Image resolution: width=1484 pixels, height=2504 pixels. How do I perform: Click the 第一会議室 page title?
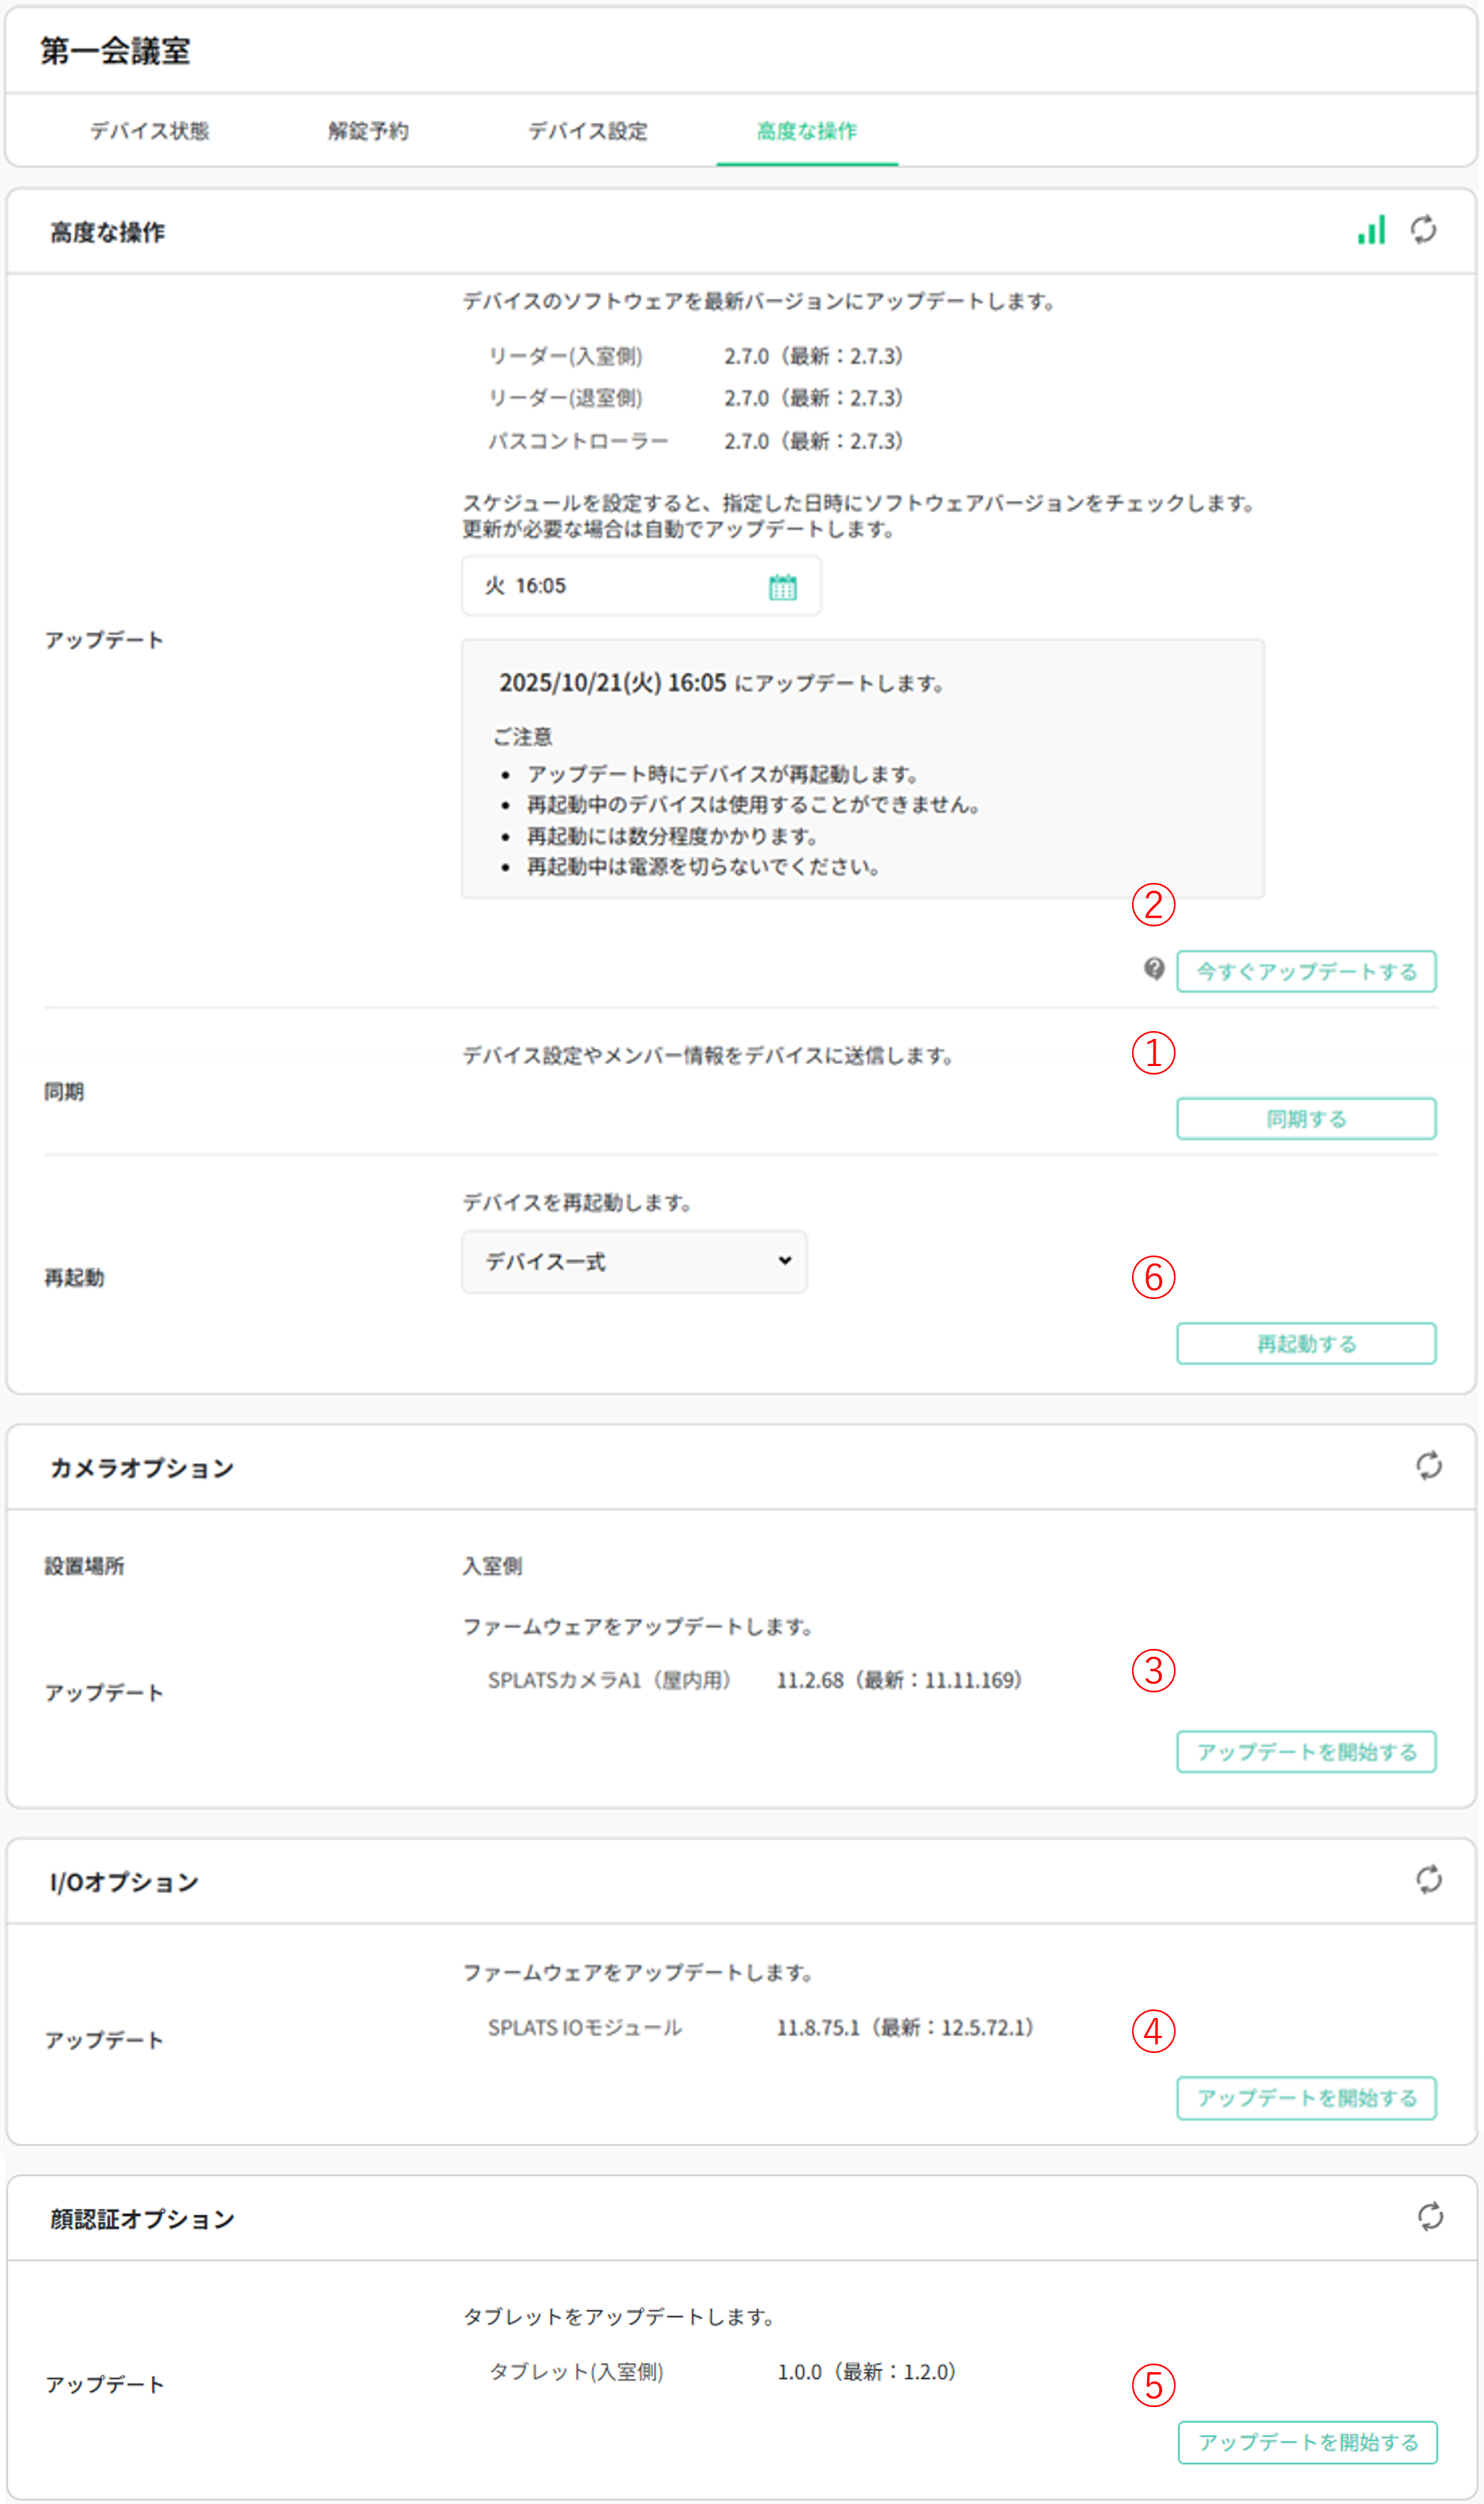click(115, 50)
